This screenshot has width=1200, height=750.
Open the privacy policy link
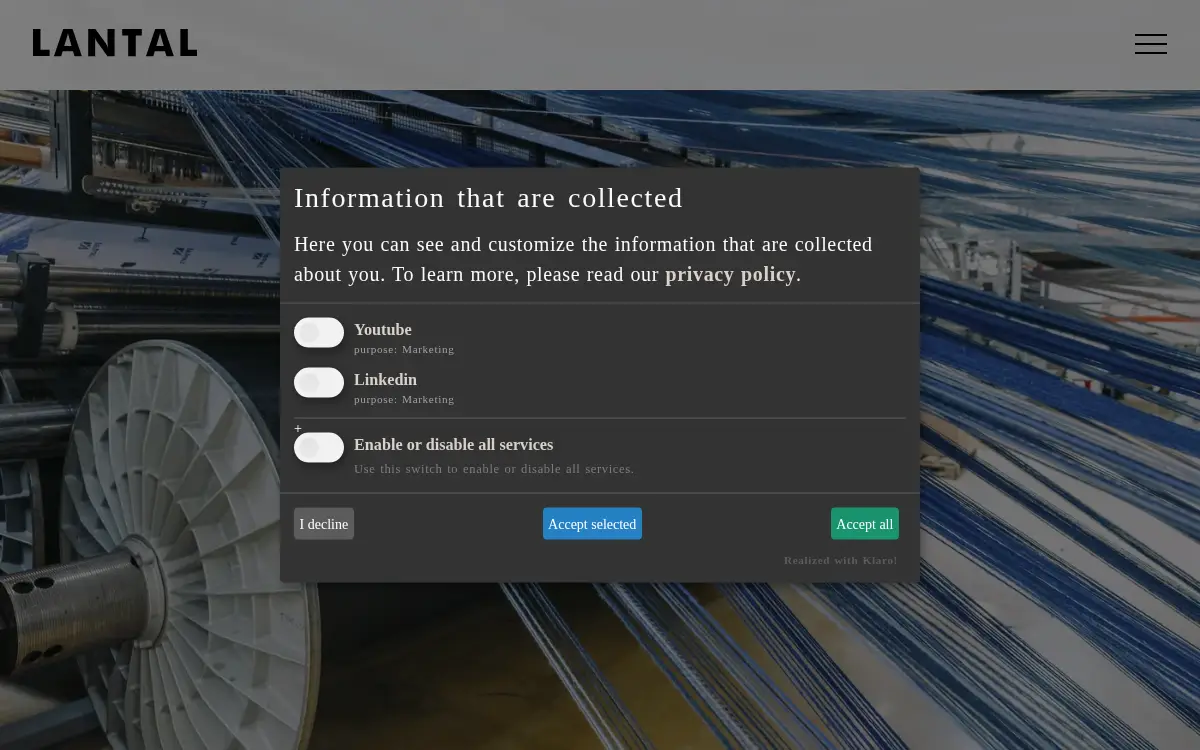[731, 274]
